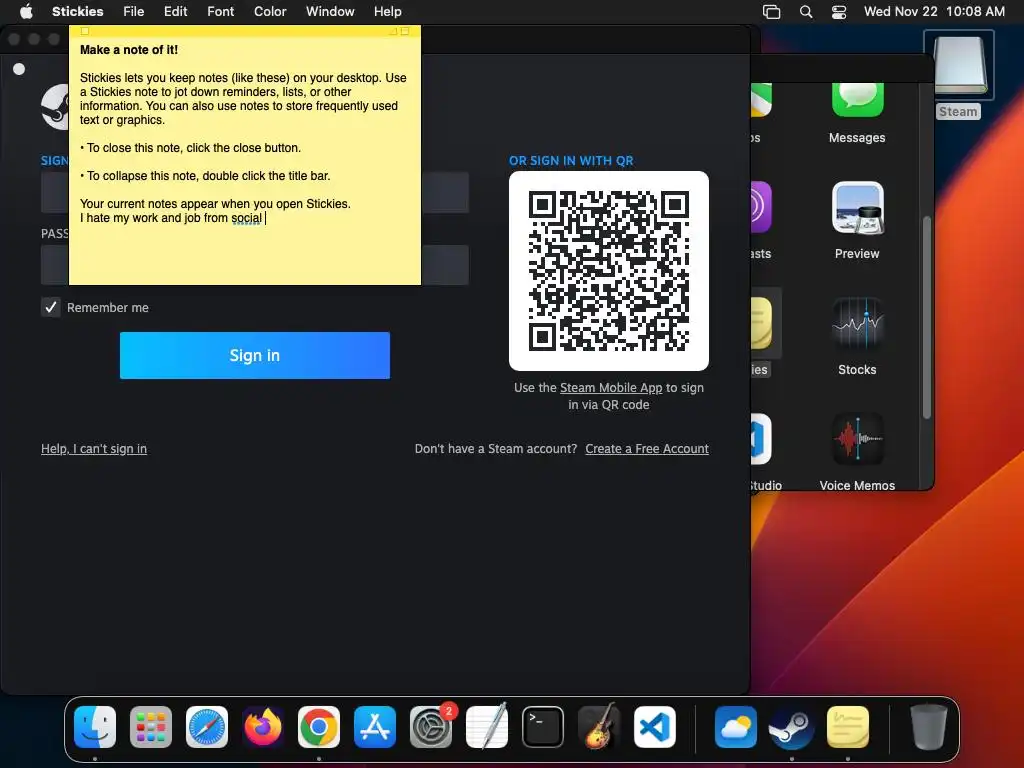Click the Steam icon in Dock
Image resolution: width=1024 pixels, height=768 pixels.
pos(792,727)
